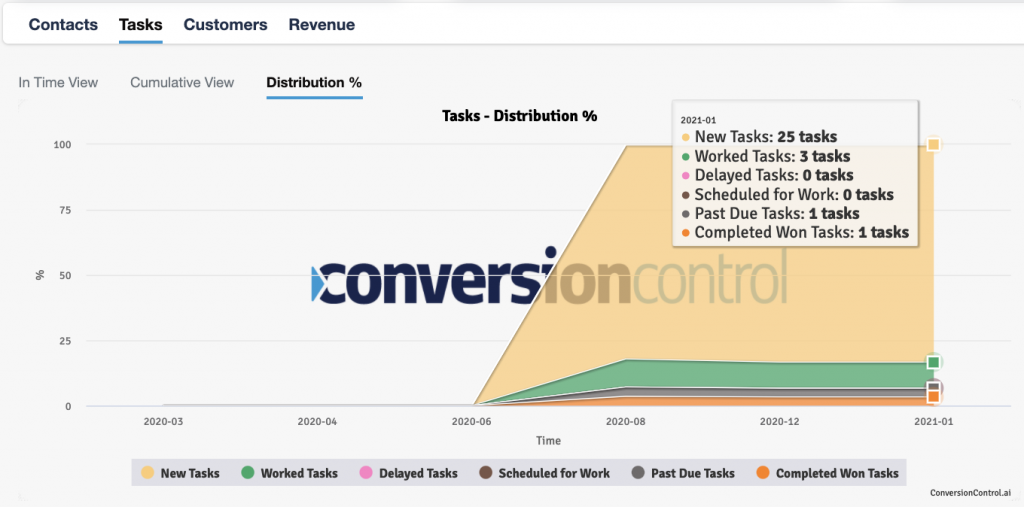Click the conversioncontrol logo watermark
This screenshot has height=507, width=1024.
pos(549,276)
